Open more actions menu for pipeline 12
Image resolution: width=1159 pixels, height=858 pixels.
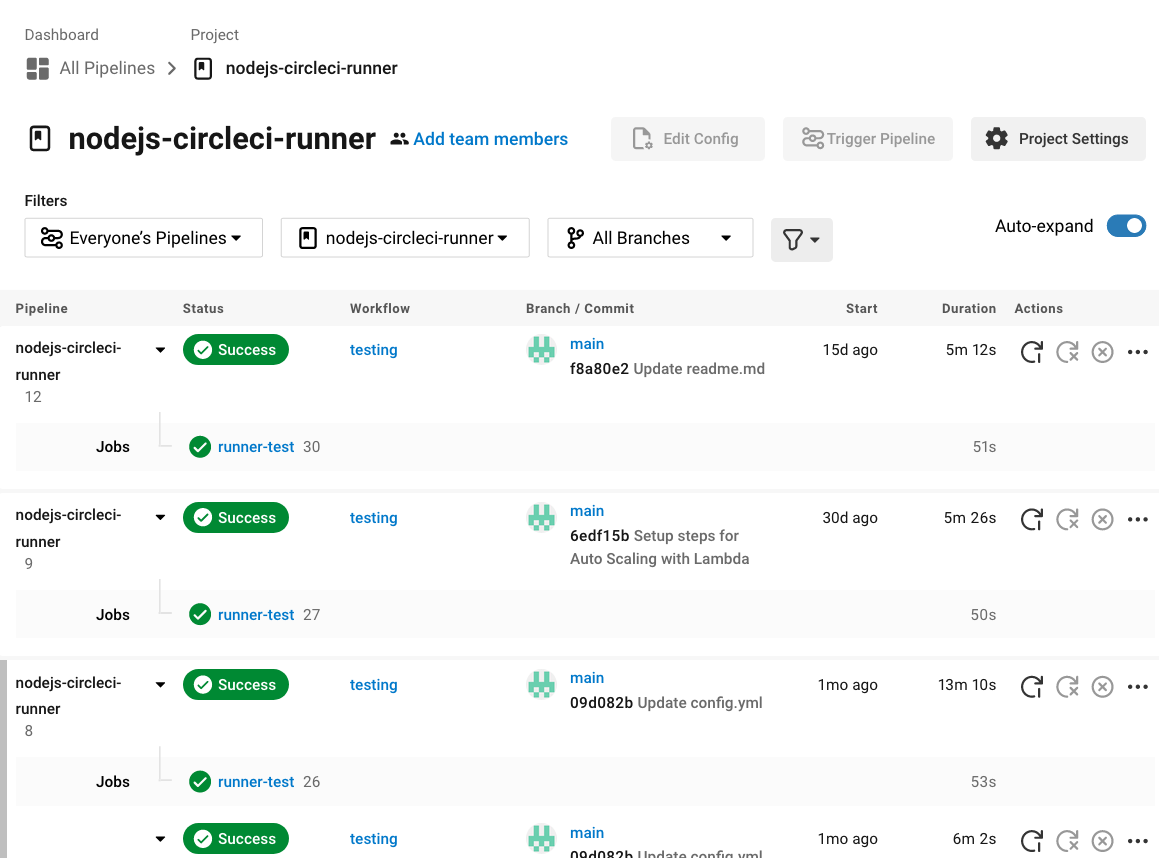1137,351
